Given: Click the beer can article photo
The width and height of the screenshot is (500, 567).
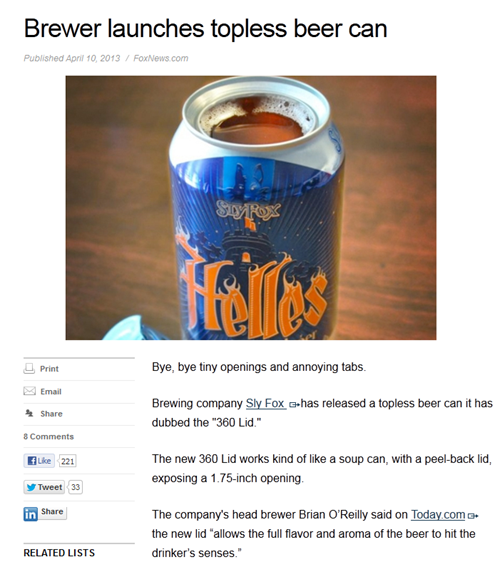Looking at the screenshot, I should [251, 208].
